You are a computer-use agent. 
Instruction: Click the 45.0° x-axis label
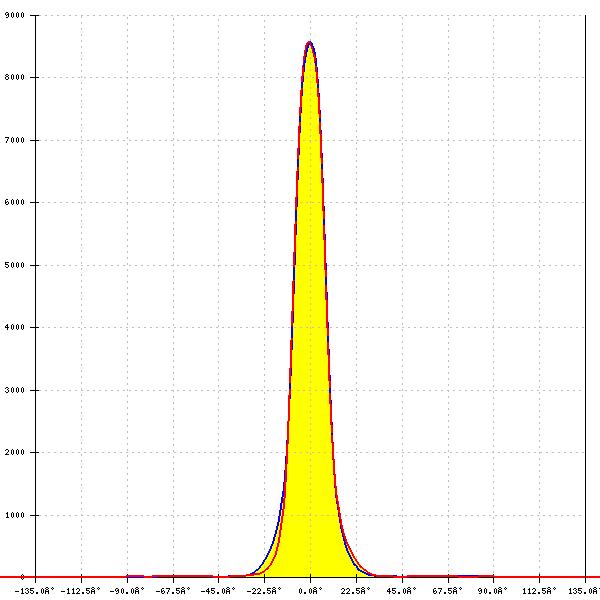(x=401, y=591)
